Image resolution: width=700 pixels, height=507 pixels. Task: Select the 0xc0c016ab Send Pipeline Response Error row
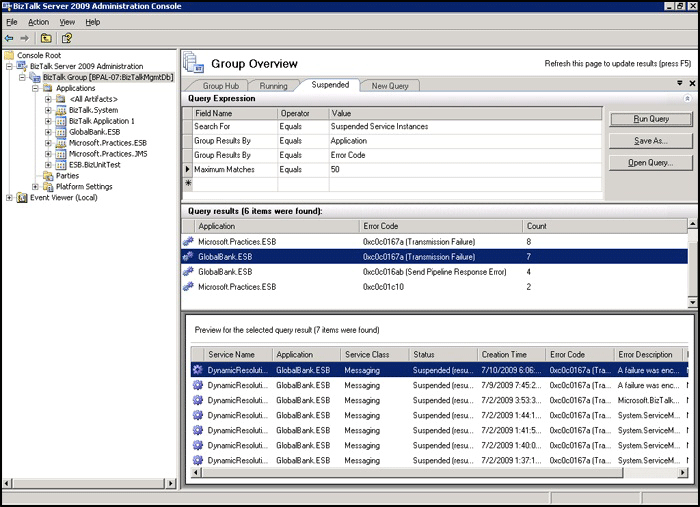pos(435,272)
